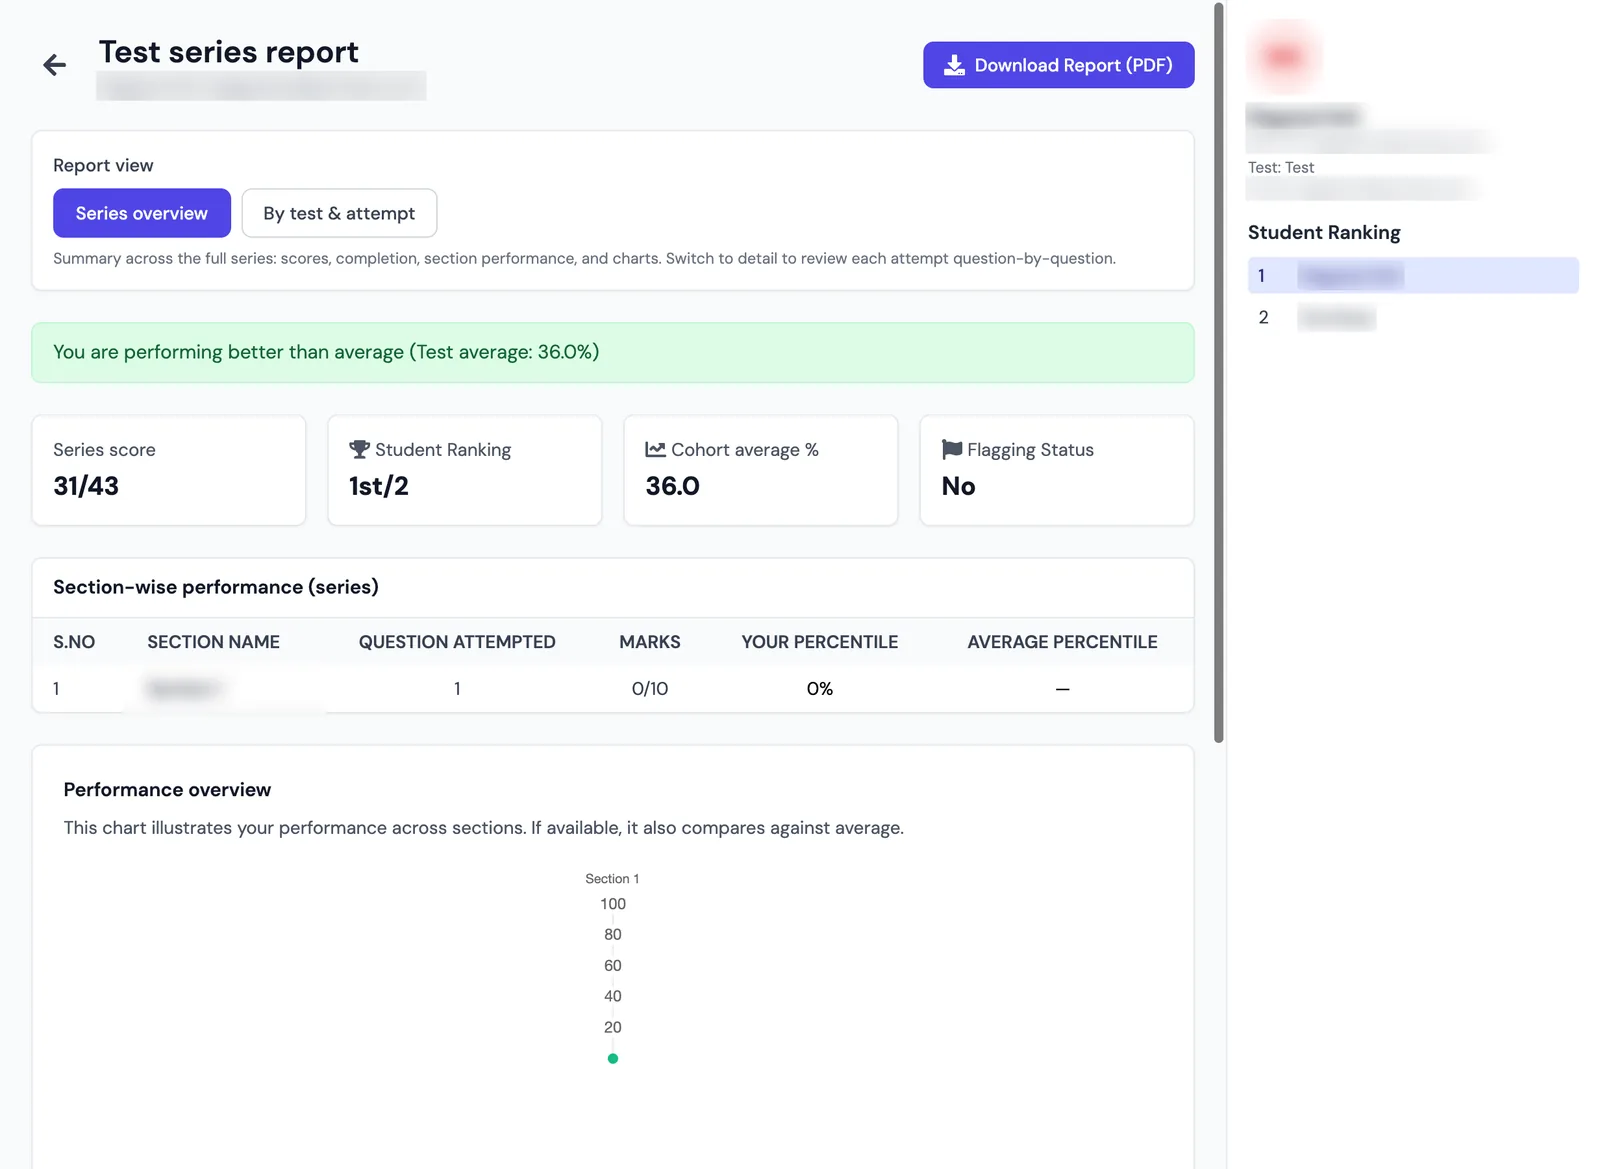Click the Performance overview heading

point(167,790)
